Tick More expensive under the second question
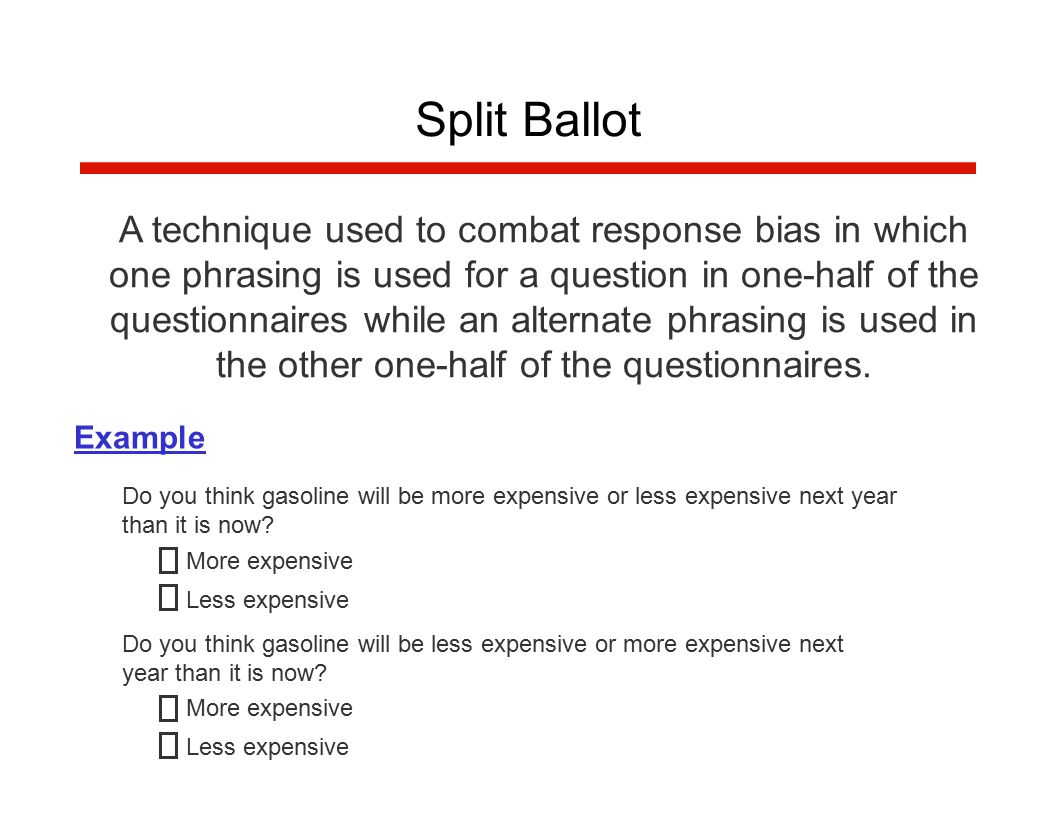 (168, 708)
